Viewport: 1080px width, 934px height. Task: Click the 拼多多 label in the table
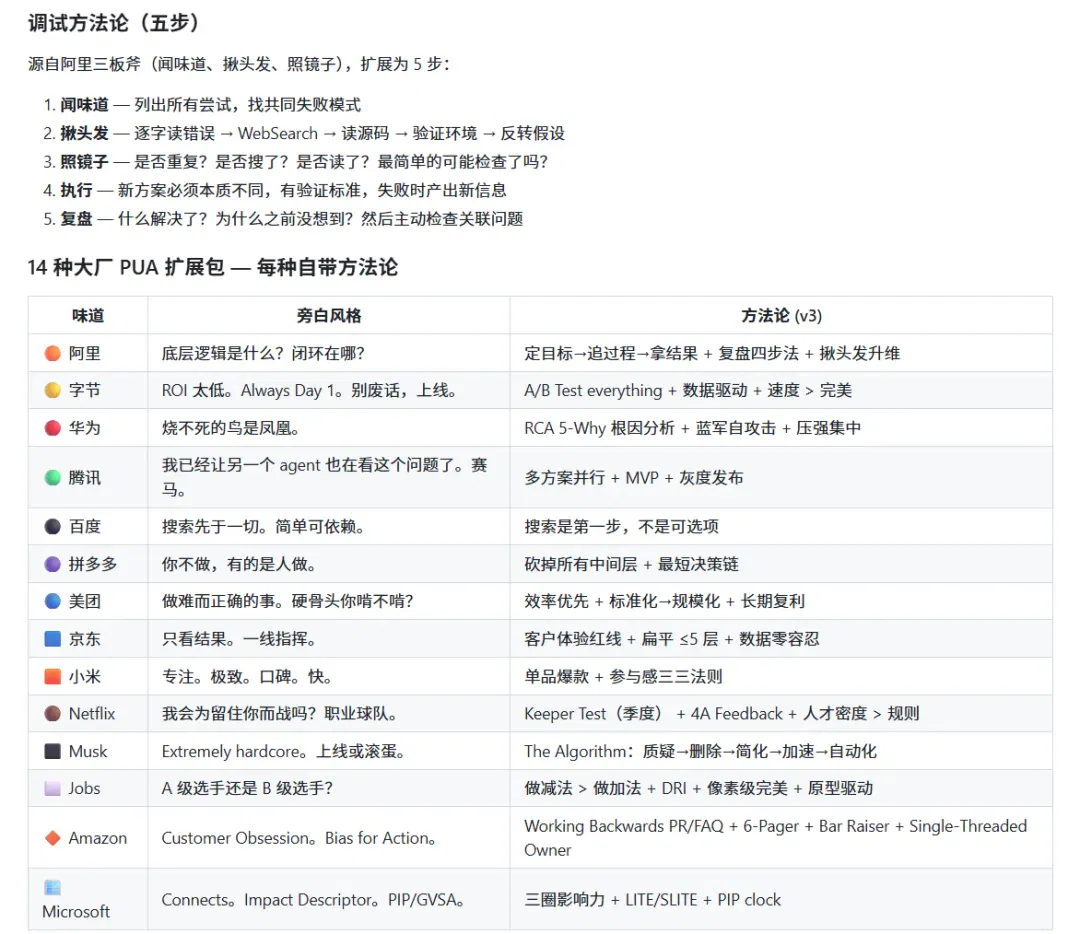point(92,564)
